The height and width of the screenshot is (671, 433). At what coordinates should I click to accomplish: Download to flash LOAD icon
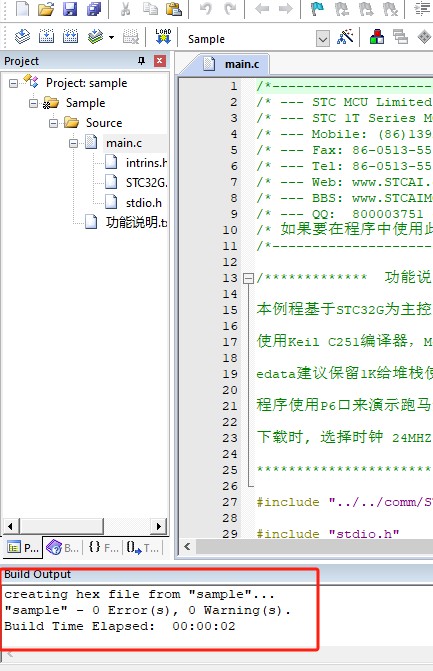click(163, 37)
